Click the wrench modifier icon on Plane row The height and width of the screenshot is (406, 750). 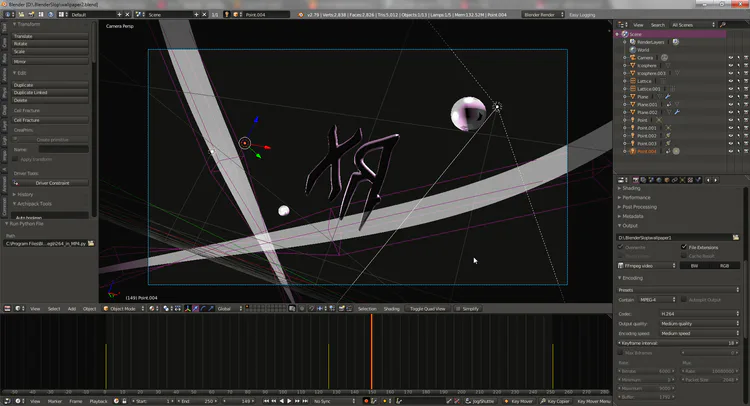(x=668, y=97)
